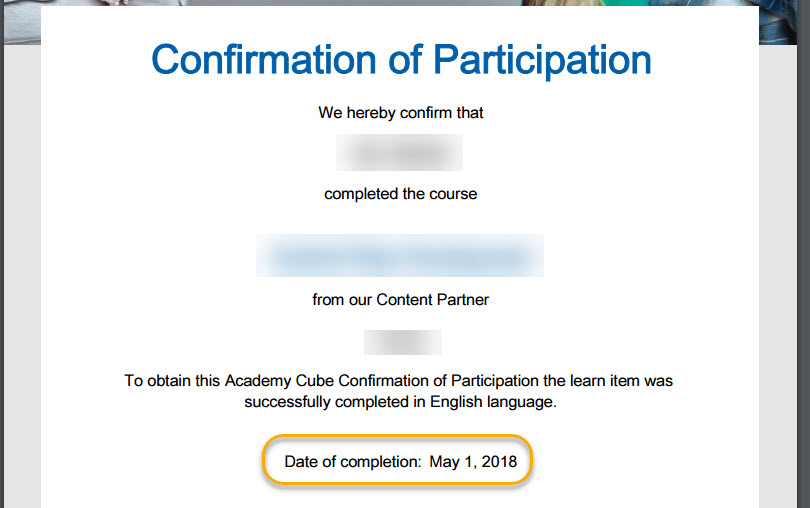Click the gray margin left of the certificate
The image size is (810, 508).
(22, 276)
